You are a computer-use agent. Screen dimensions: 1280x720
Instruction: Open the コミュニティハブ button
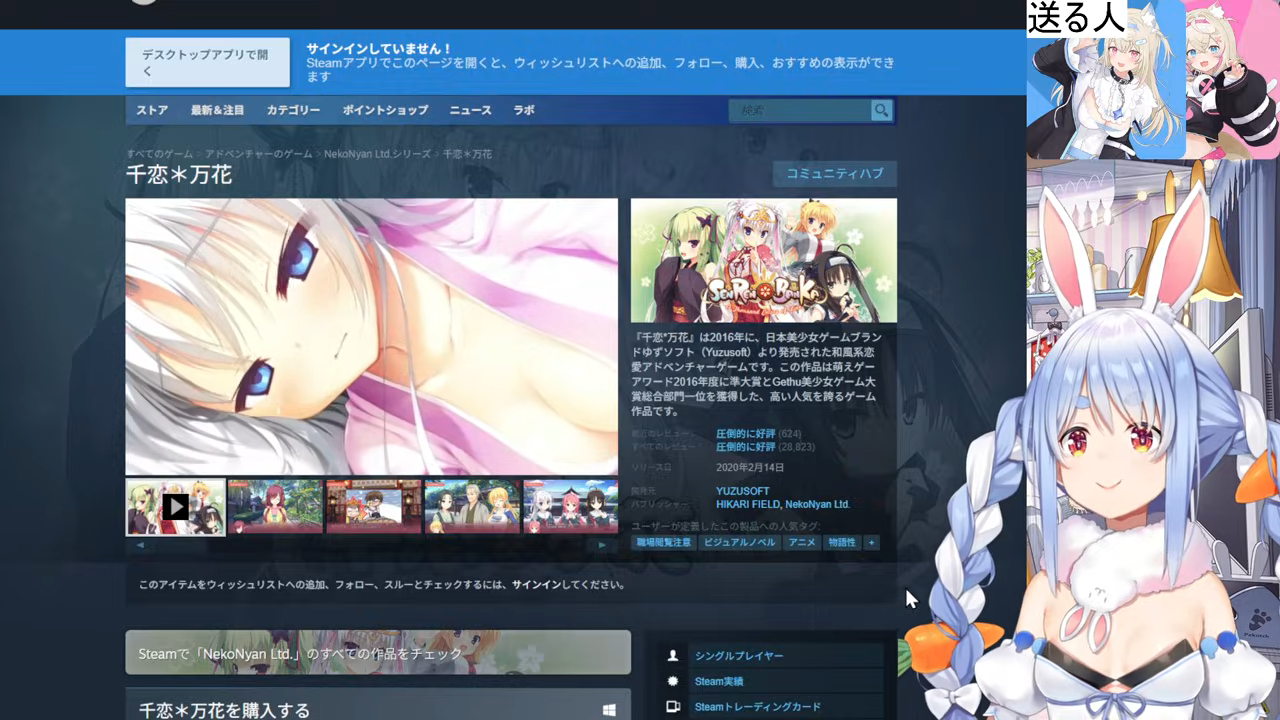coord(835,173)
